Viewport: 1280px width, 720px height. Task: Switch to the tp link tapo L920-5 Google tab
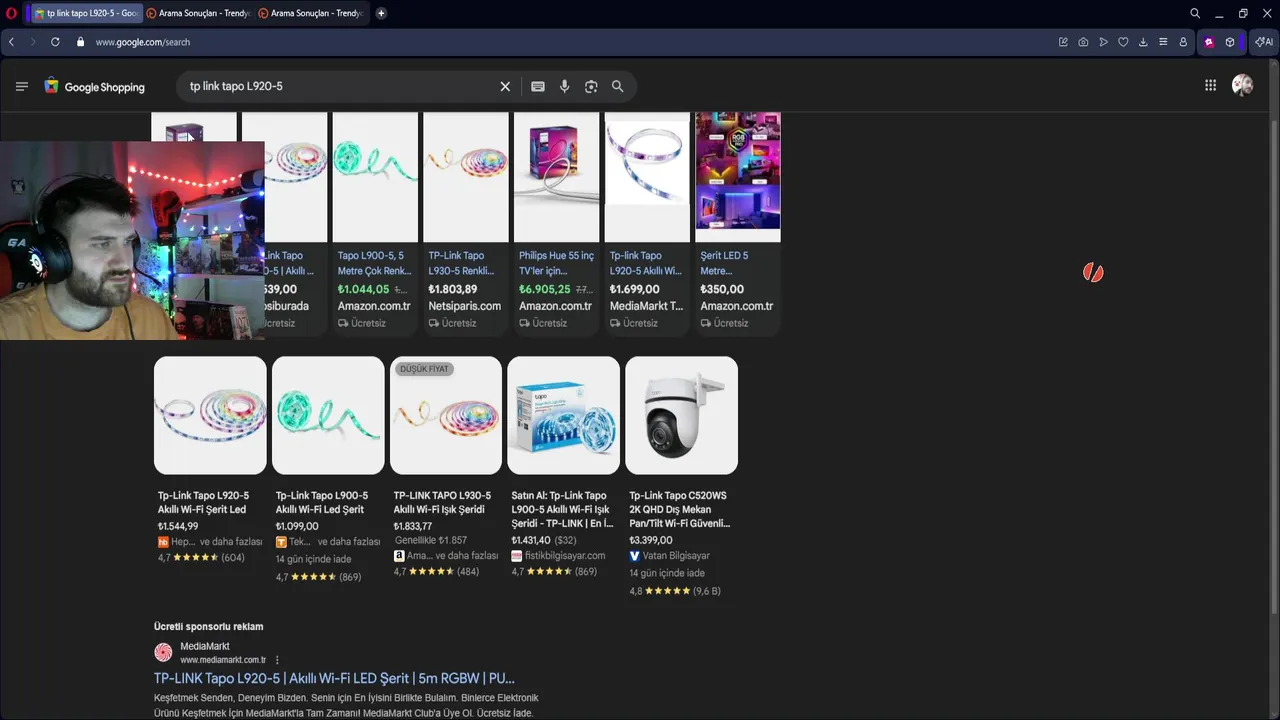[84, 13]
